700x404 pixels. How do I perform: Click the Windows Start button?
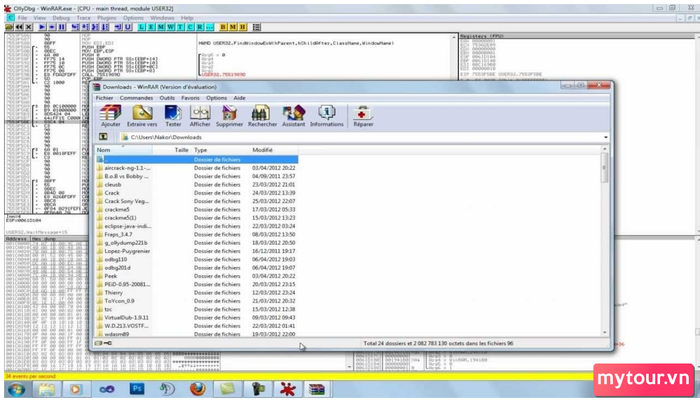pyautogui.click(x=17, y=390)
